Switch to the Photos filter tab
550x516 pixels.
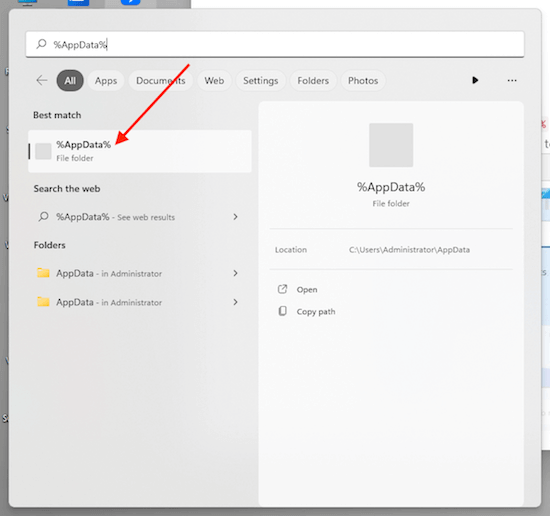click(363, 81)
